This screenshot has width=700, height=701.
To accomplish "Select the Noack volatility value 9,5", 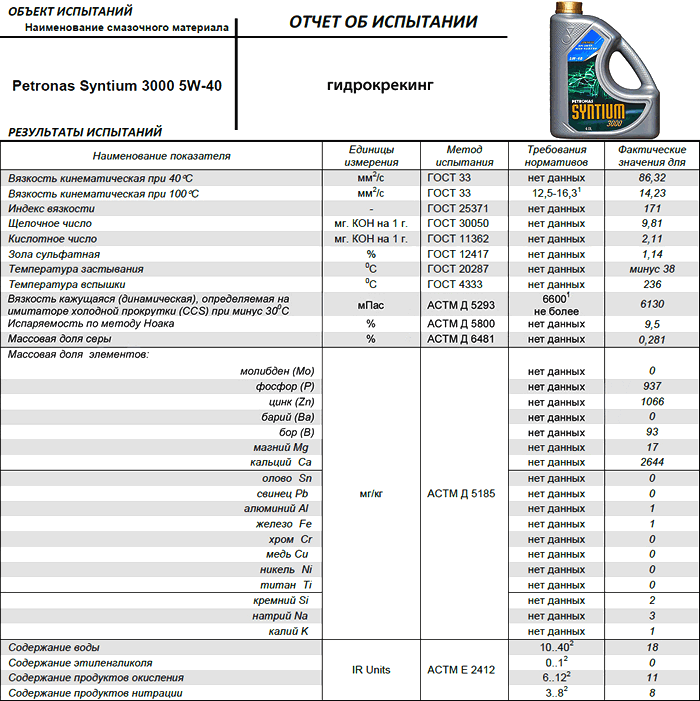I will (x=652, y=324).
